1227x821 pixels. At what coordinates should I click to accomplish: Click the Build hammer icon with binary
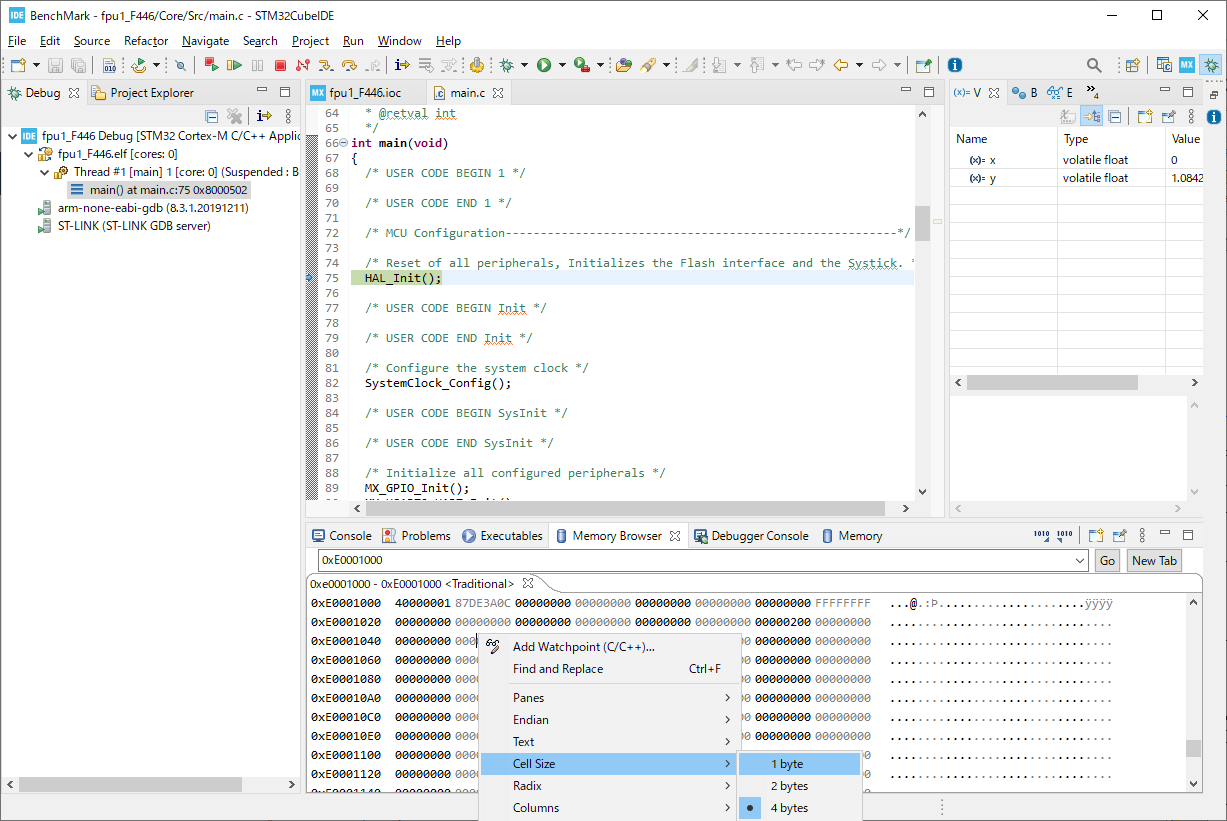click(109, 65)
